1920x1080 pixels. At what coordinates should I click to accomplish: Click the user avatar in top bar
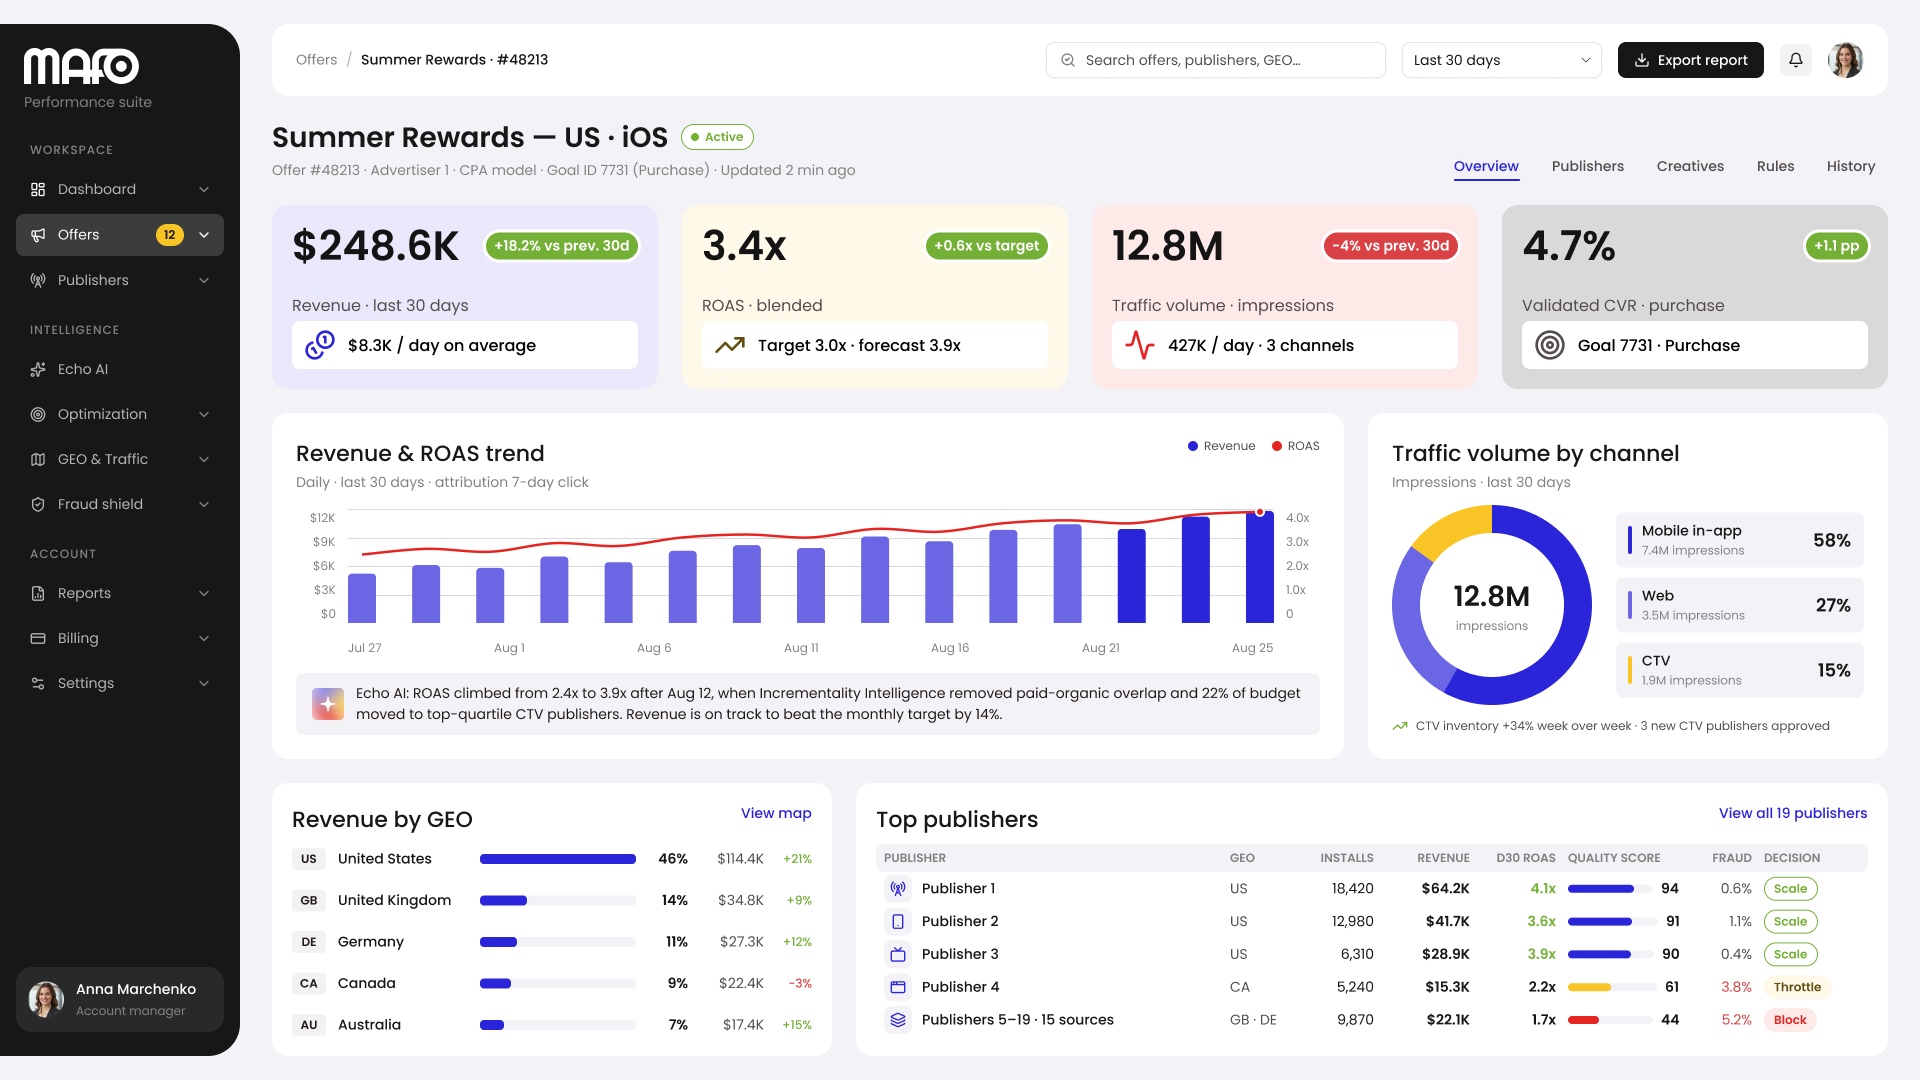[1846, 60]
